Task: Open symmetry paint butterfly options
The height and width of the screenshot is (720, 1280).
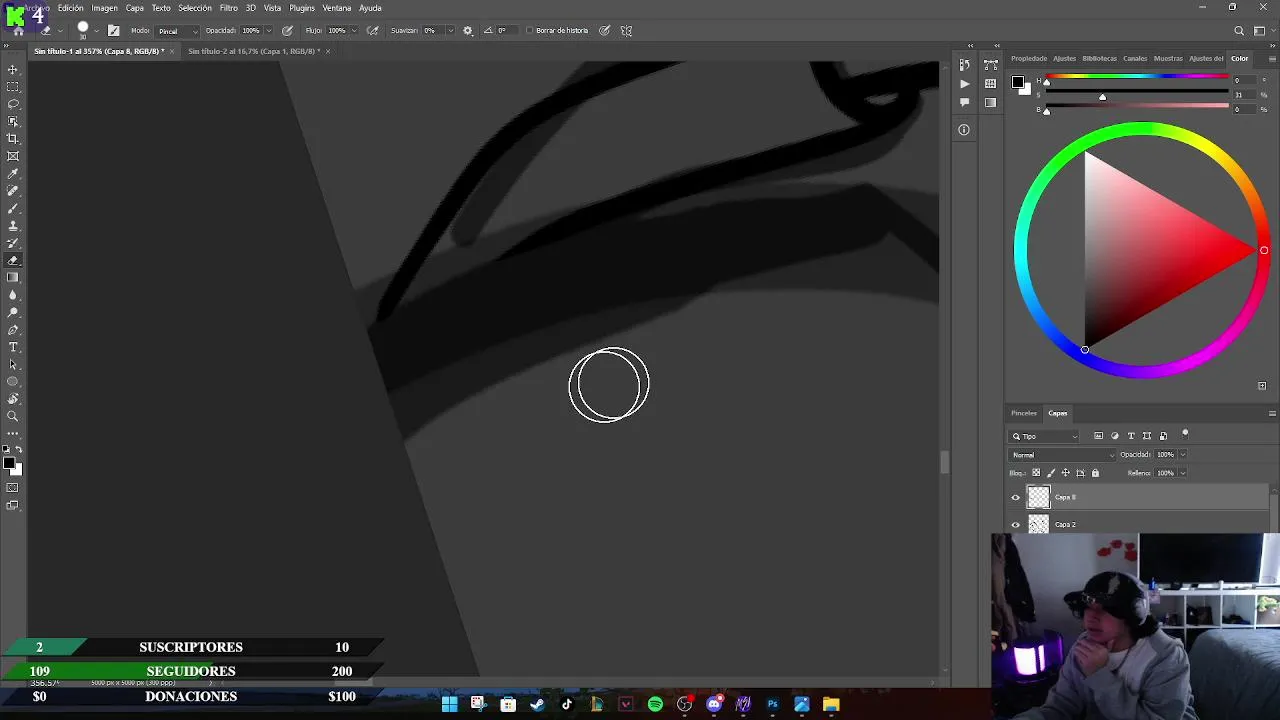Action: pyautogui.click(x=626, y=31)
